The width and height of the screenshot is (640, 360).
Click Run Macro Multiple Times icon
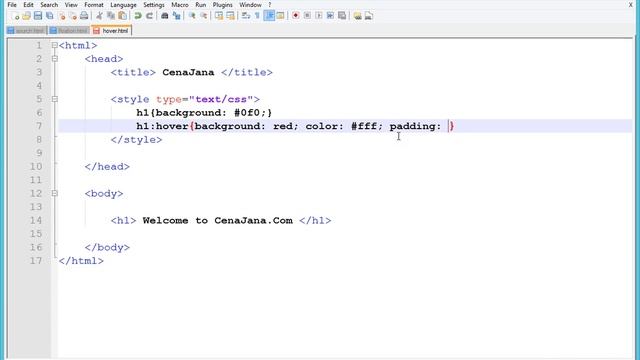[330, 16]
